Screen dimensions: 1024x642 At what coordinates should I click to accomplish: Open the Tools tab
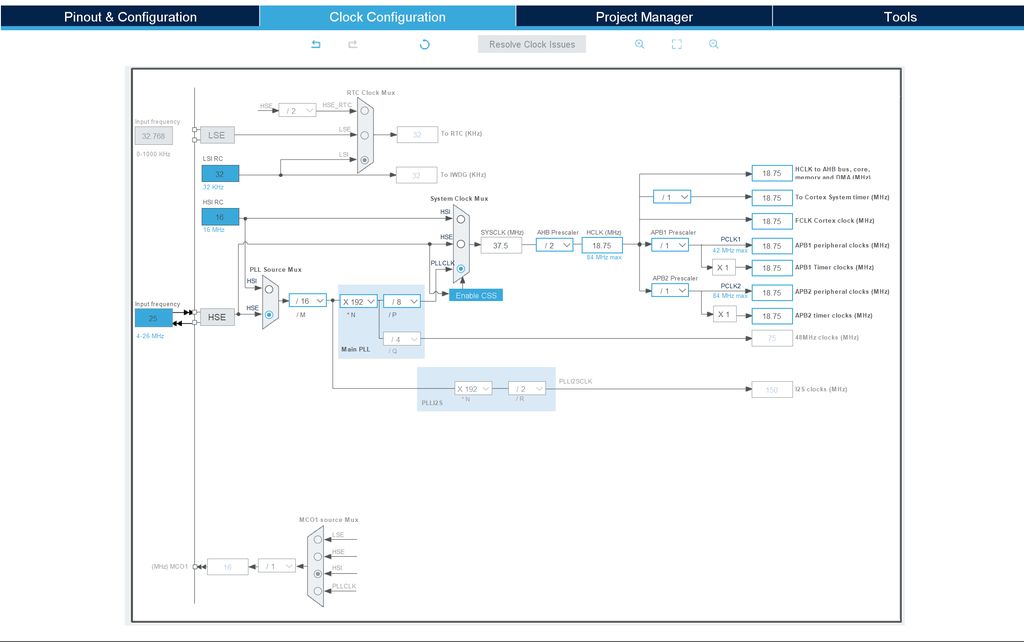click(x=900, y=17)
